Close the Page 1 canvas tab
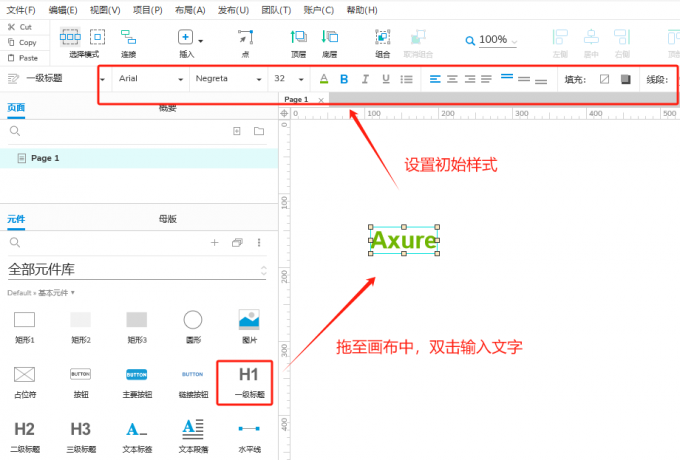Viewport: 680px width, 460px height. tap(321, 100)
